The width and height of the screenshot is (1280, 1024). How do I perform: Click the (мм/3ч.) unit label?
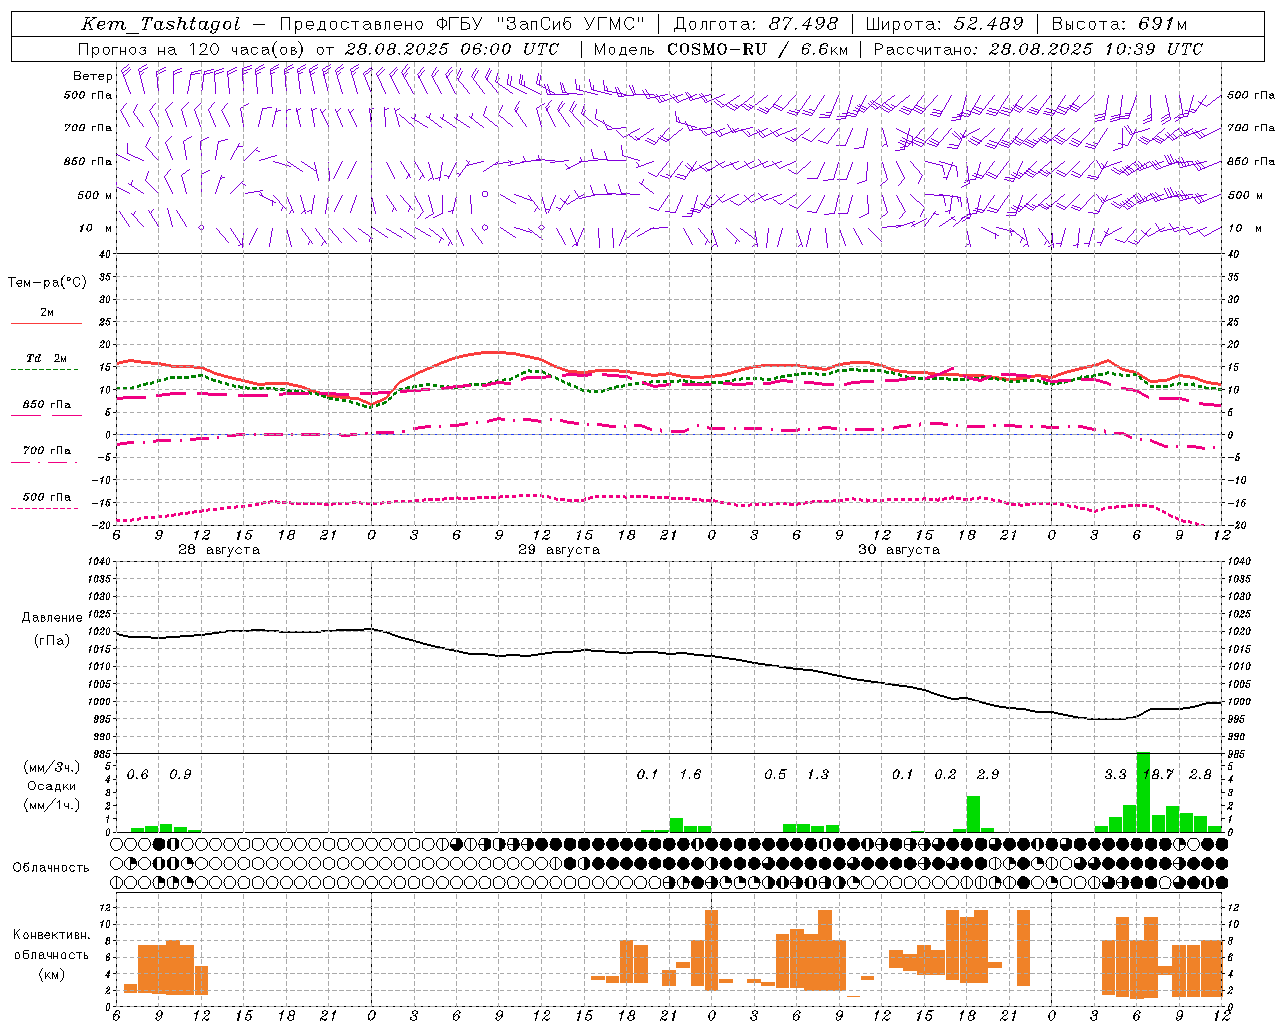click(51, 767)
